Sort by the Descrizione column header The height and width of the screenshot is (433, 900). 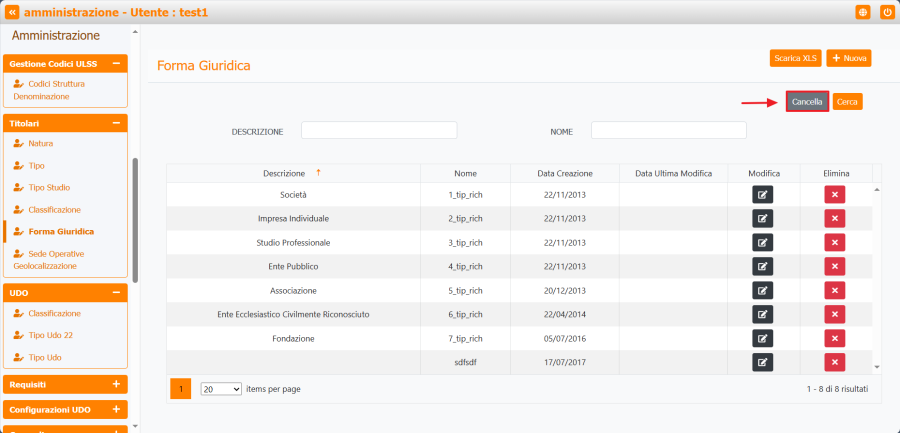click(284, 173)
